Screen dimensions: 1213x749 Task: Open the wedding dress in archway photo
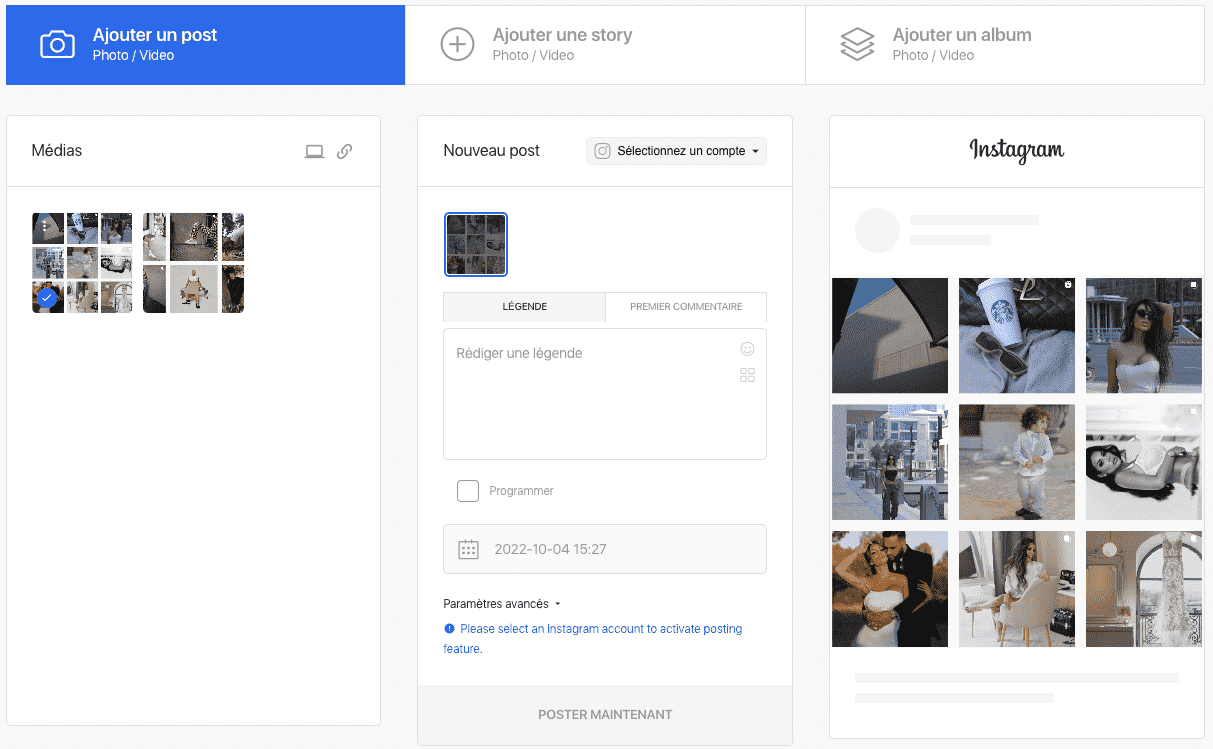[1144, 589]
